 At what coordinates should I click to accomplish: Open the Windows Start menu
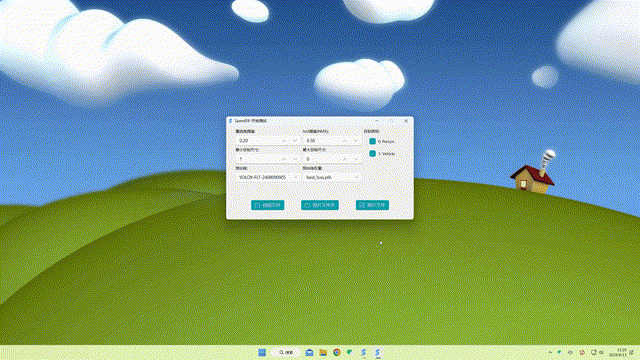262,352
